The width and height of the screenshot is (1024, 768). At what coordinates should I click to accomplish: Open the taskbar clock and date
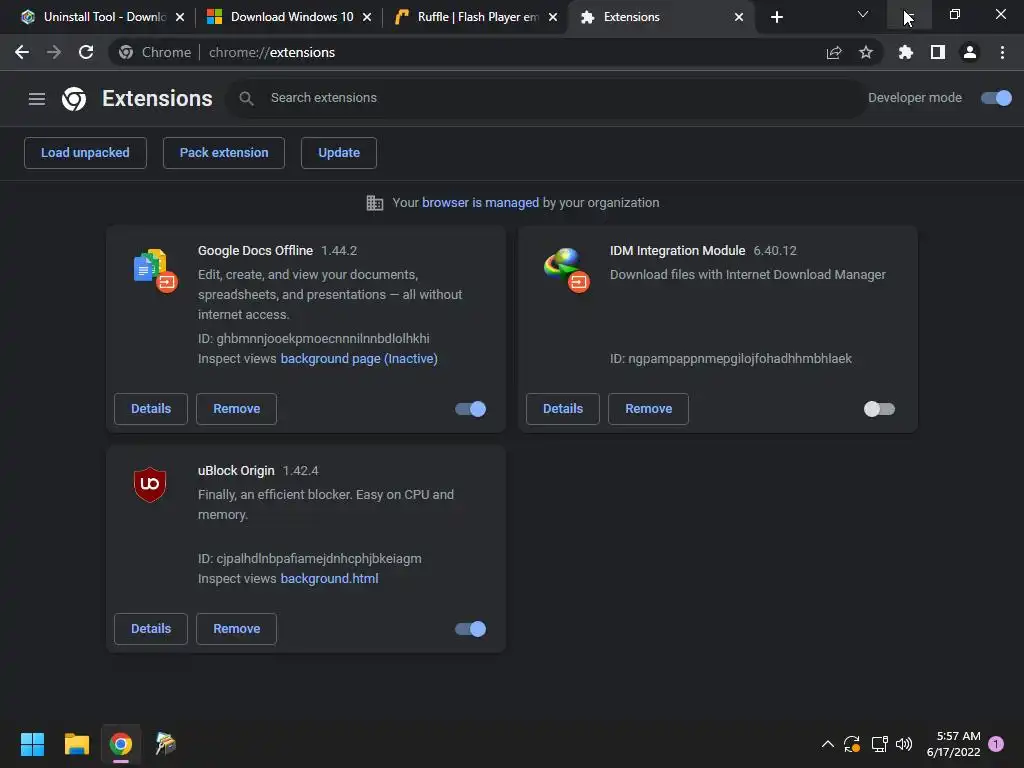pyautogui.click(x=953, y=744)
